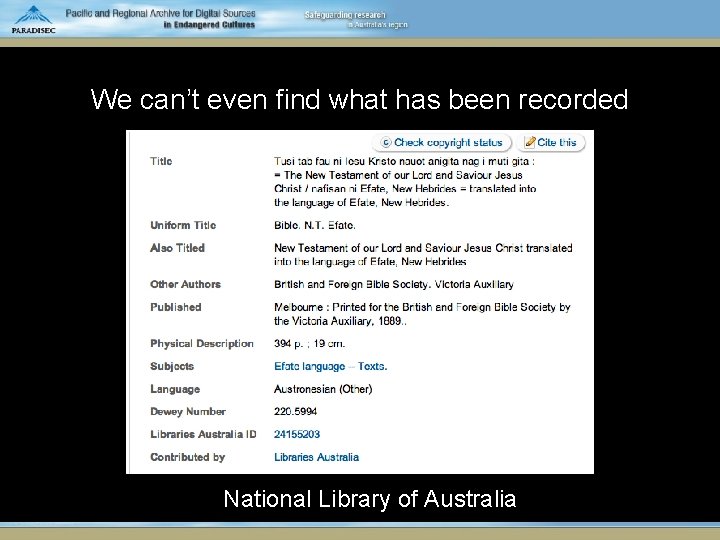Click the 'Published' field label
This screenshot has width=720, height=540.
[176, 308]
